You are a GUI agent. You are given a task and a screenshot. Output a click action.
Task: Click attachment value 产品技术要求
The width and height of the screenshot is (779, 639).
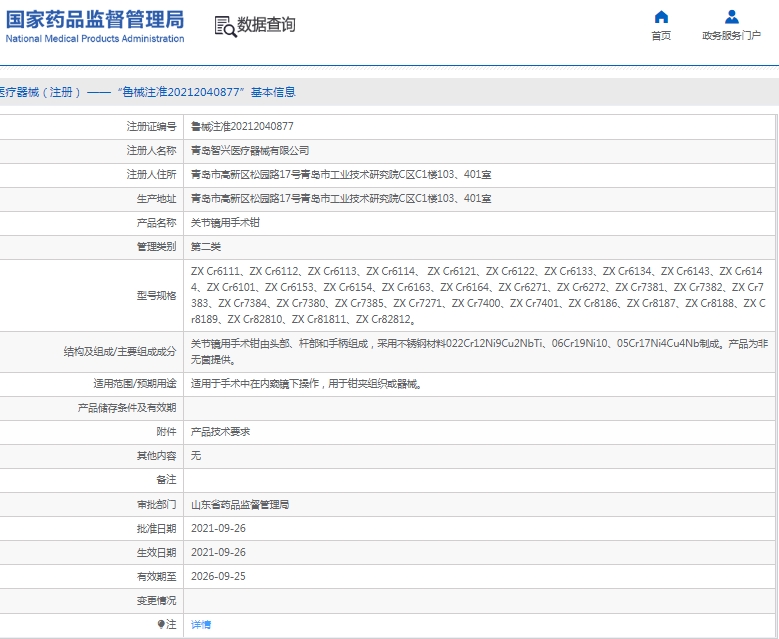220,432
